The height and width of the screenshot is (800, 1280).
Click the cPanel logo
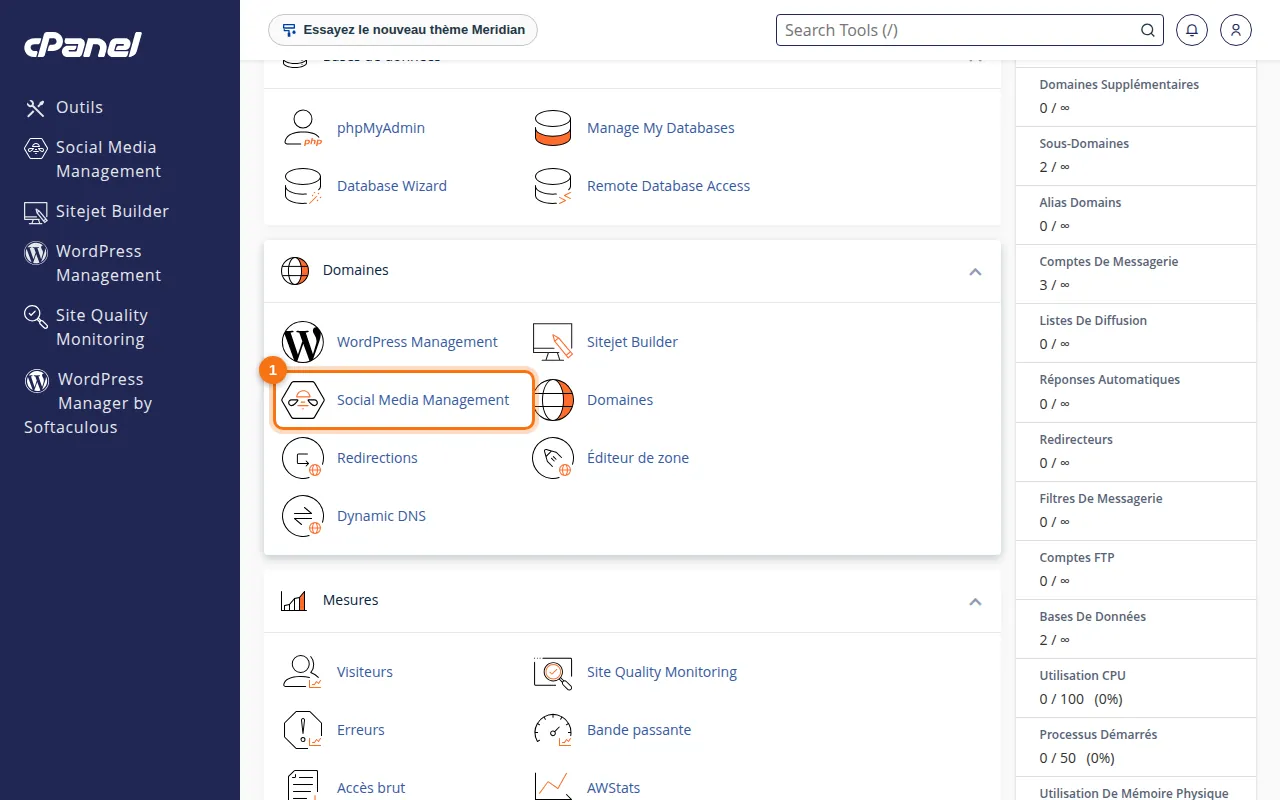point(83,45)
